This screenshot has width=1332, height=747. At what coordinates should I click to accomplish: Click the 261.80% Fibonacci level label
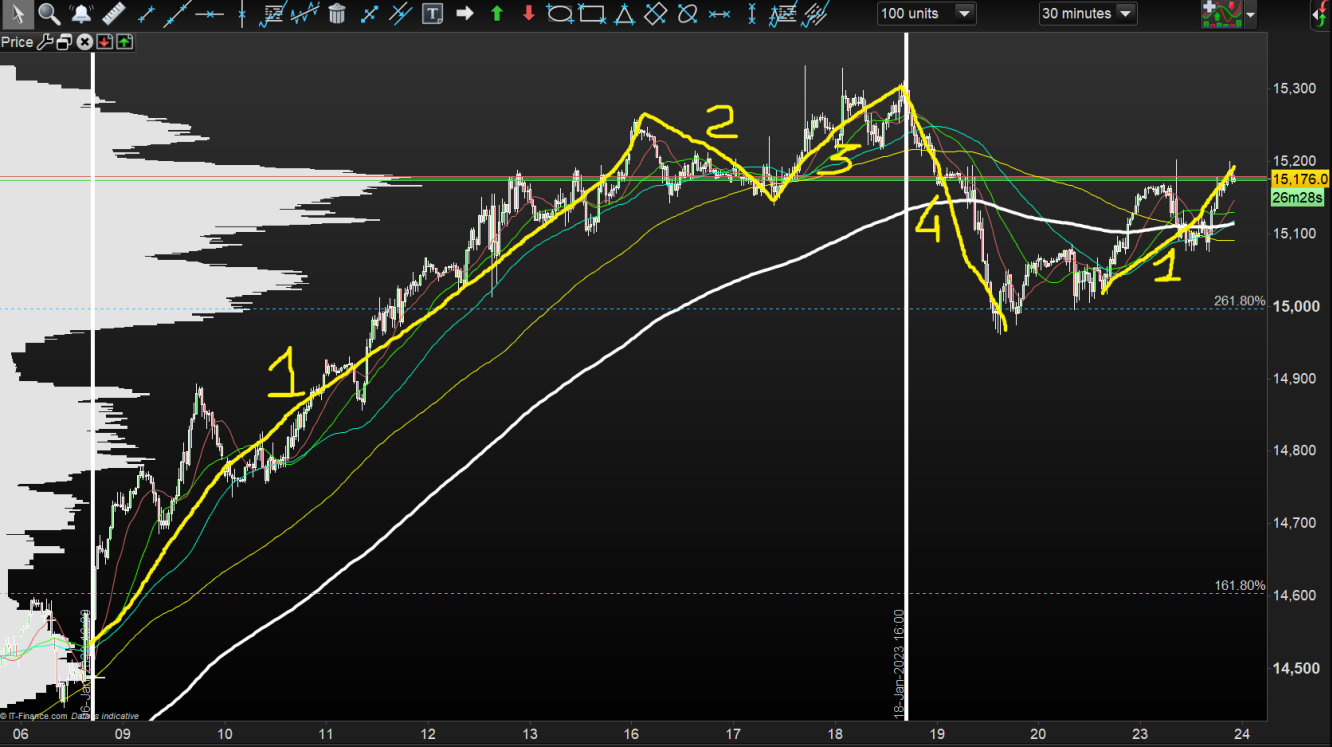(1240, 300)
